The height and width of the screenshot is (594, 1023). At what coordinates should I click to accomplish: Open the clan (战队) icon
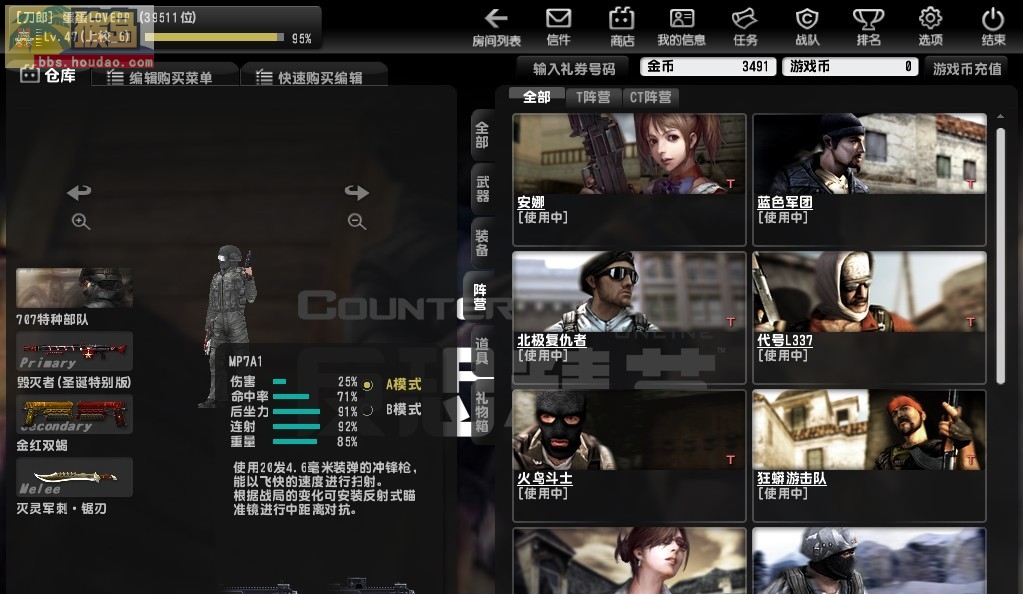806,27
